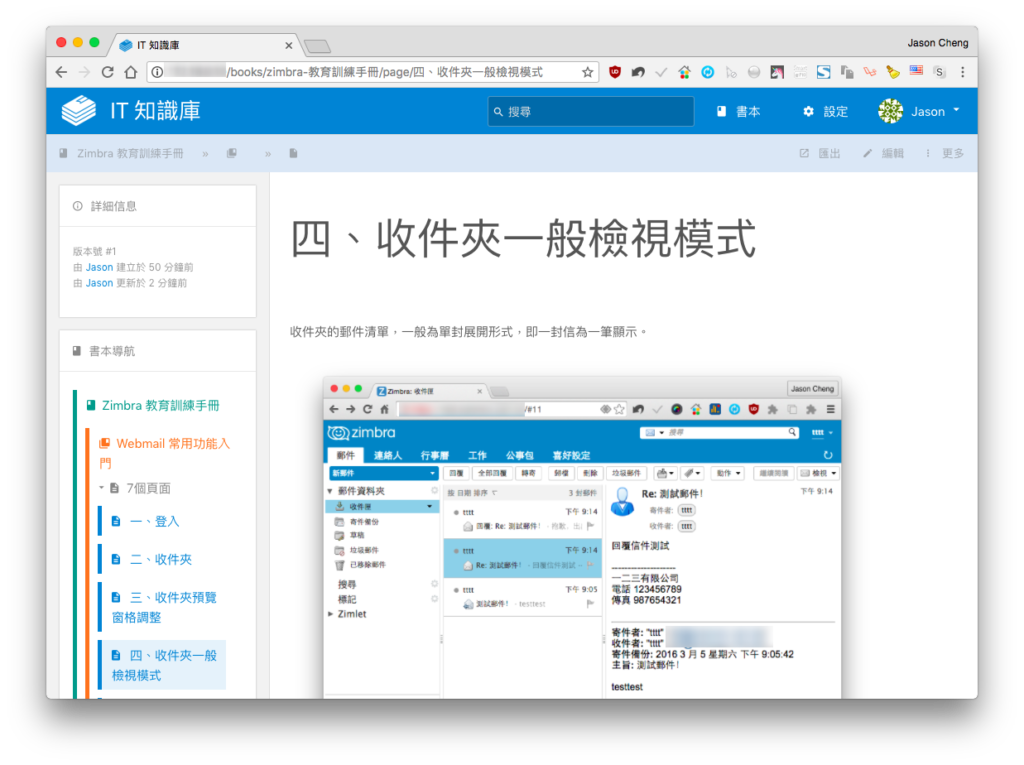
Task: Open the 匯出 export menu
Action: point(820,154)
